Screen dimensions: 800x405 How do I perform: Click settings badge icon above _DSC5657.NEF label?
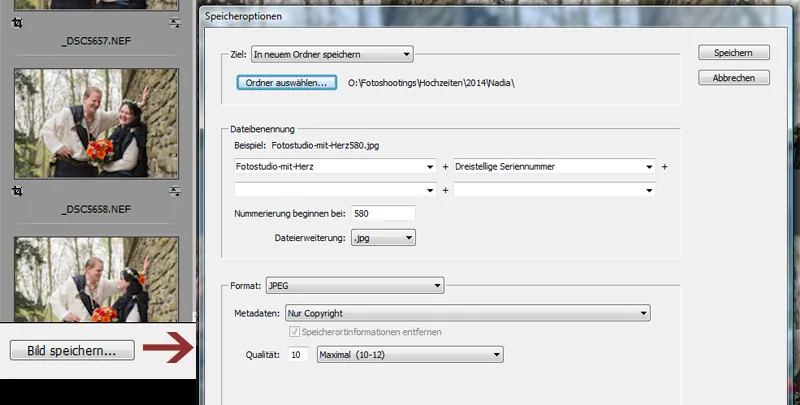pyautogui.click(x=175, y=23)
